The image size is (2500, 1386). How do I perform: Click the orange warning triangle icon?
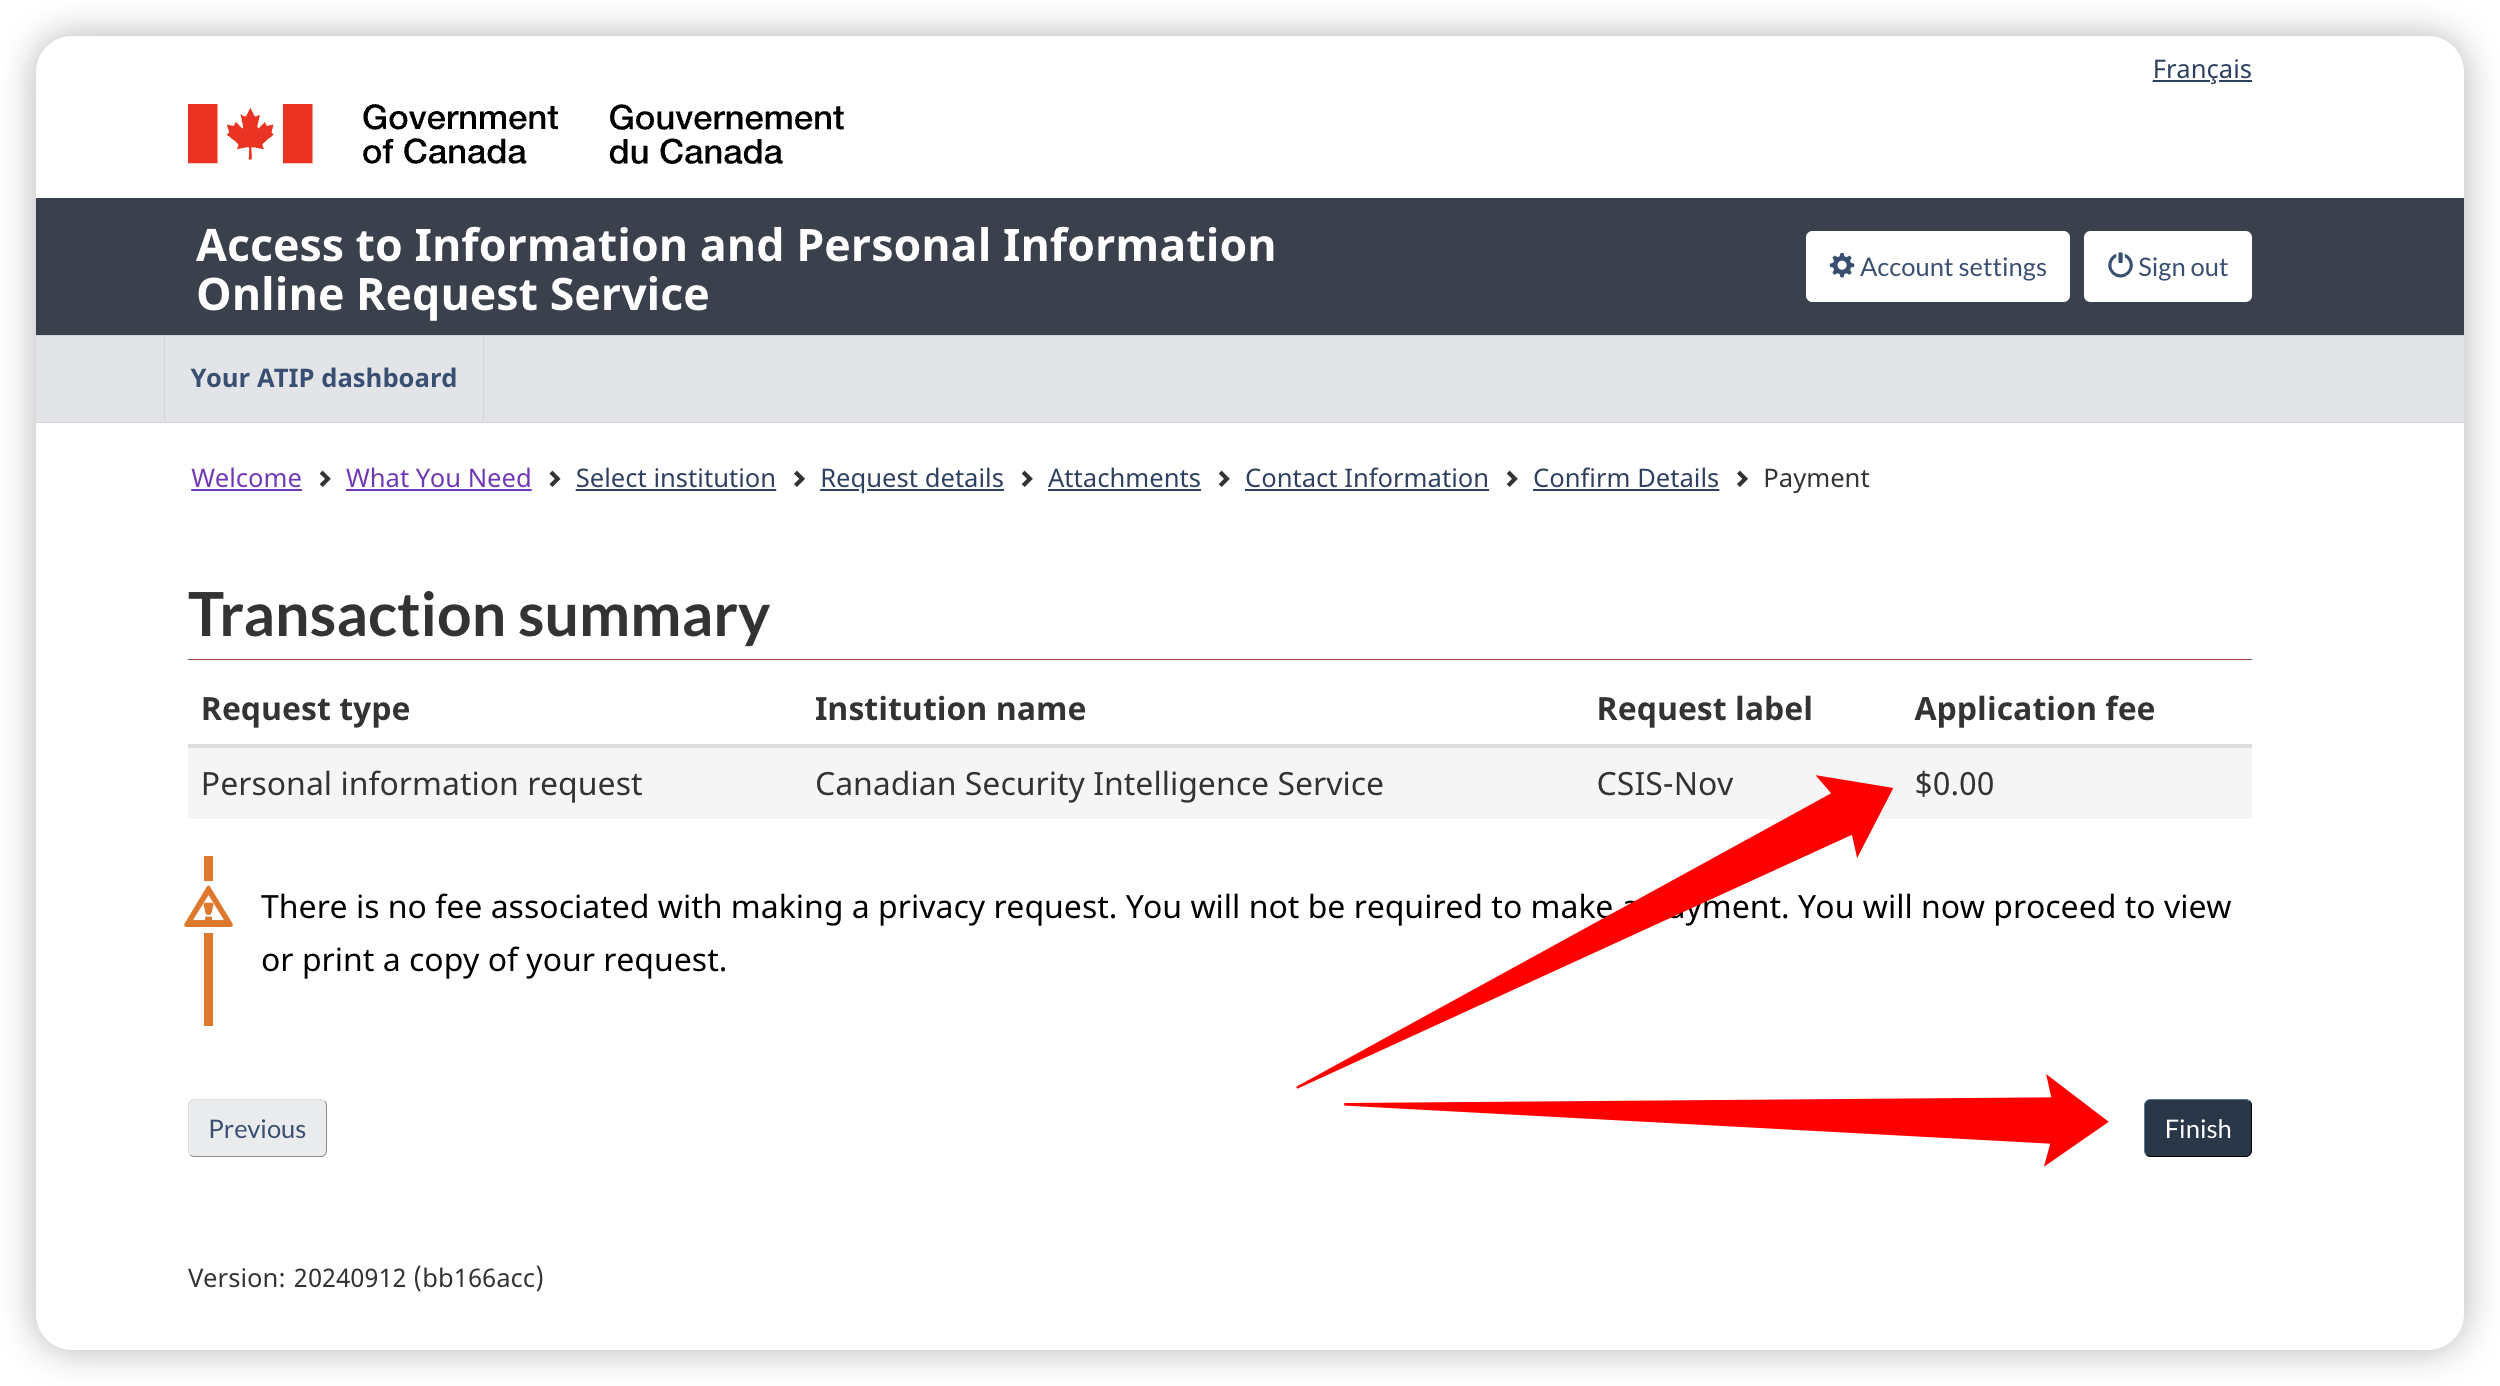209,907
